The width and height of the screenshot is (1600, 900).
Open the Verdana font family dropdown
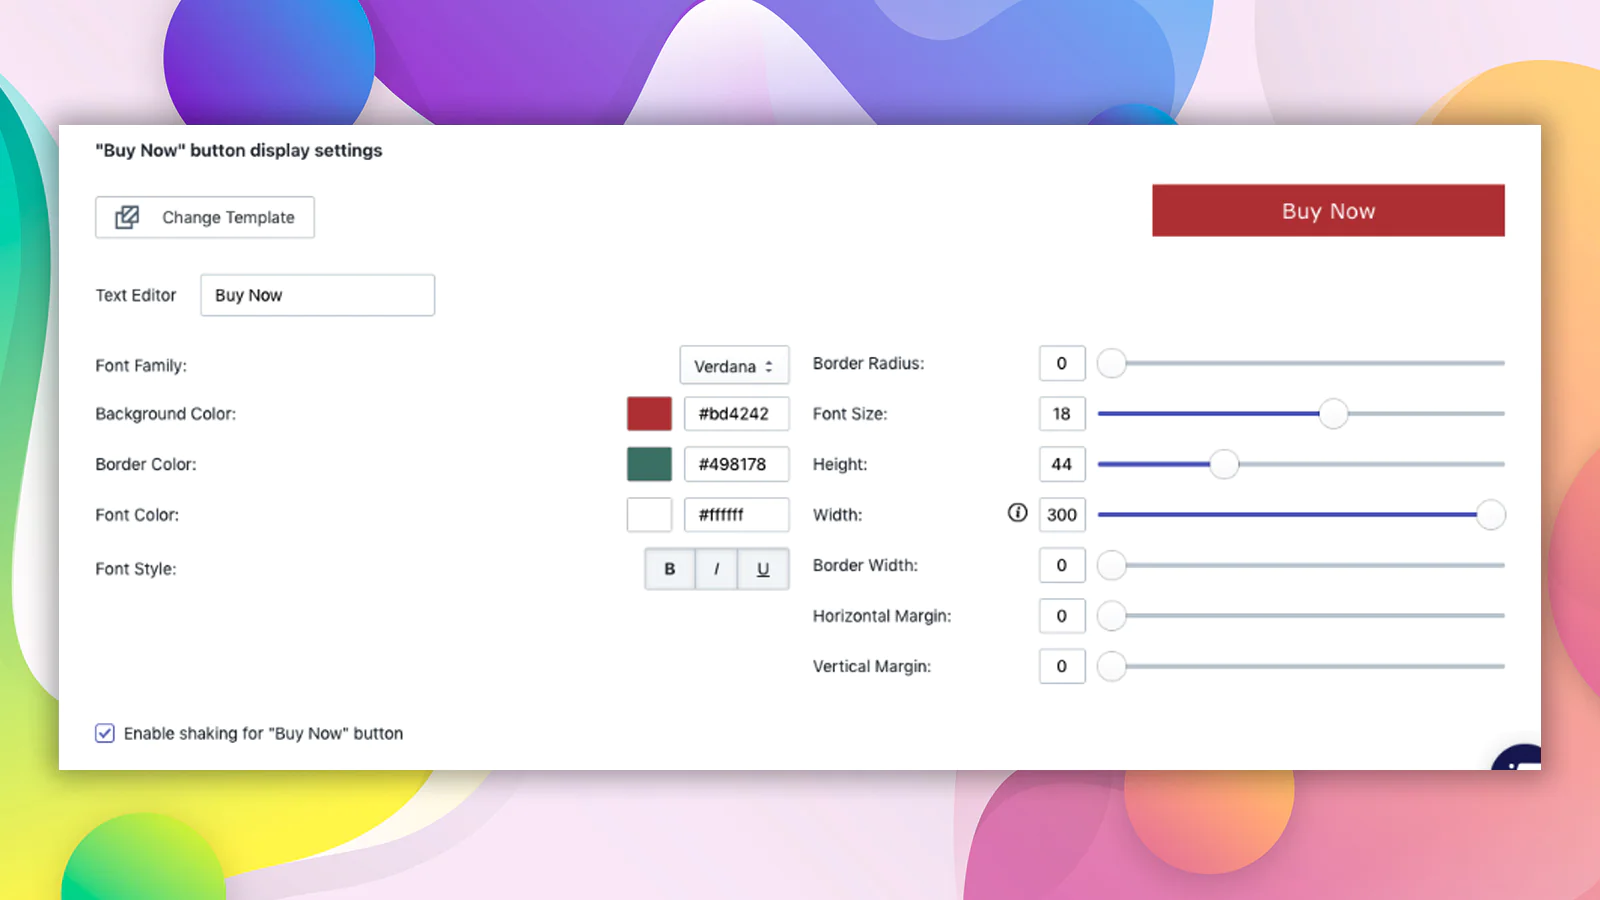point(734,365)
